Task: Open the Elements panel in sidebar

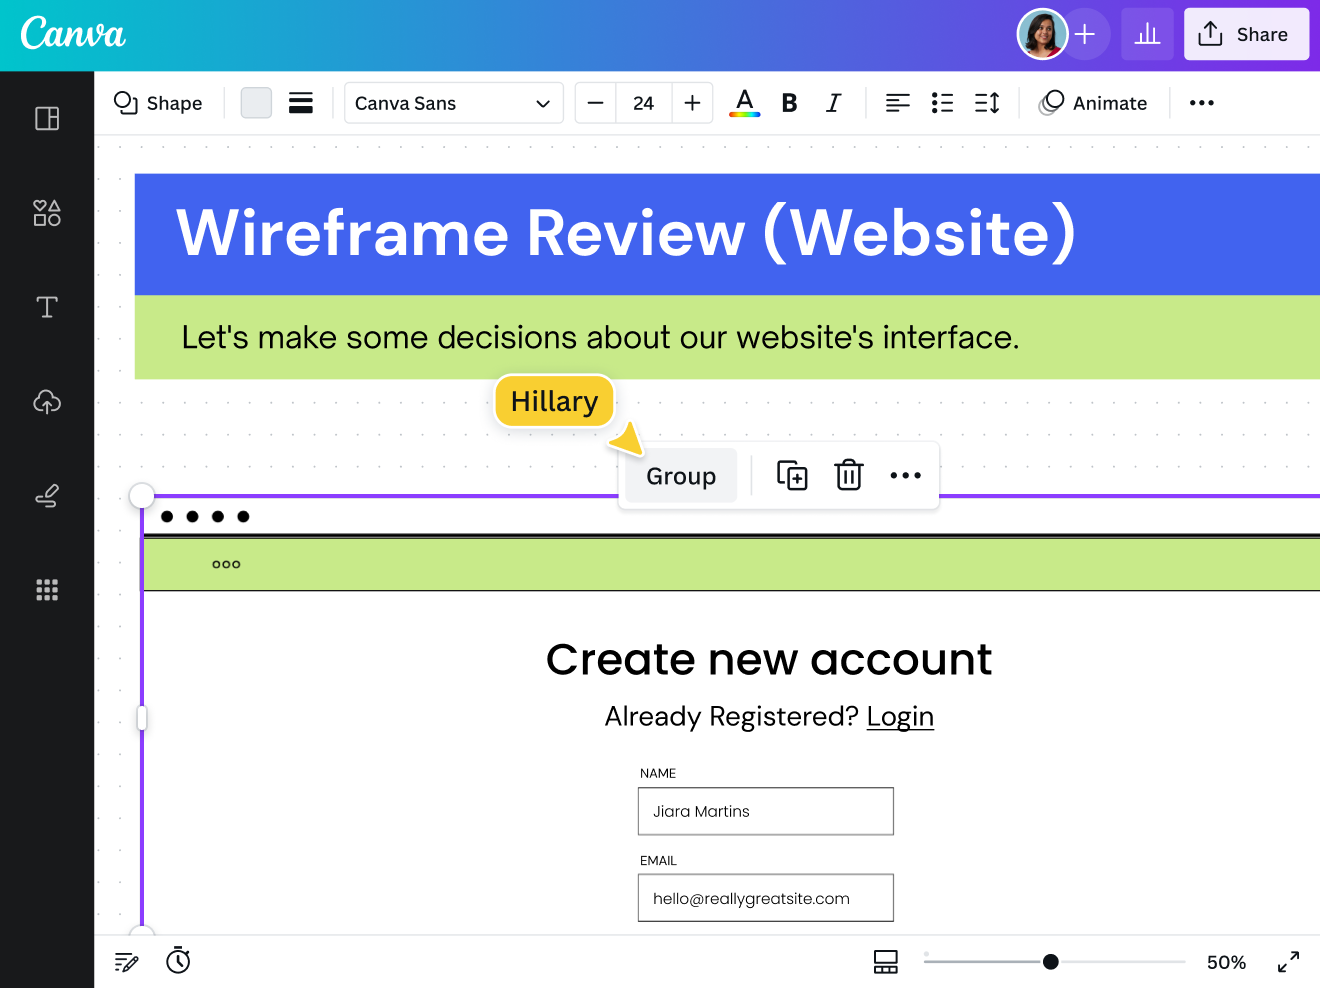Action: (47, 213)
